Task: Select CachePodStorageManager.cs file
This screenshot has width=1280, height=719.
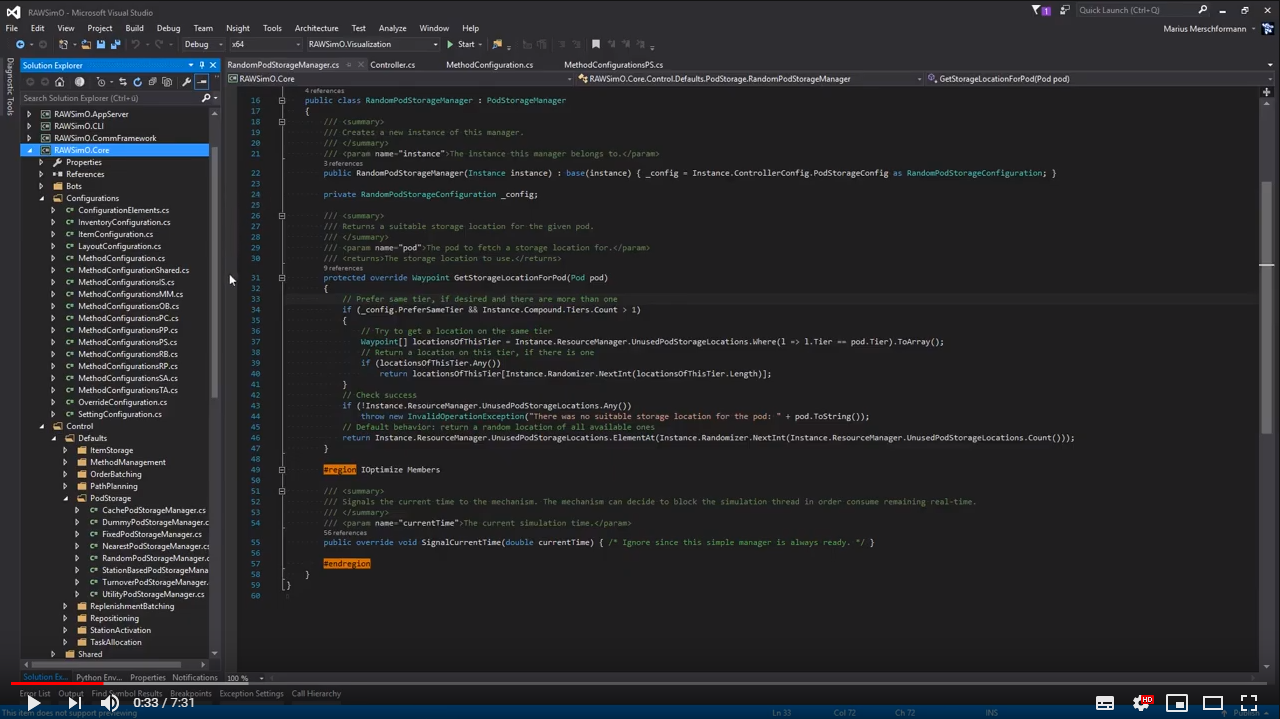Action: tap(153, 510)
